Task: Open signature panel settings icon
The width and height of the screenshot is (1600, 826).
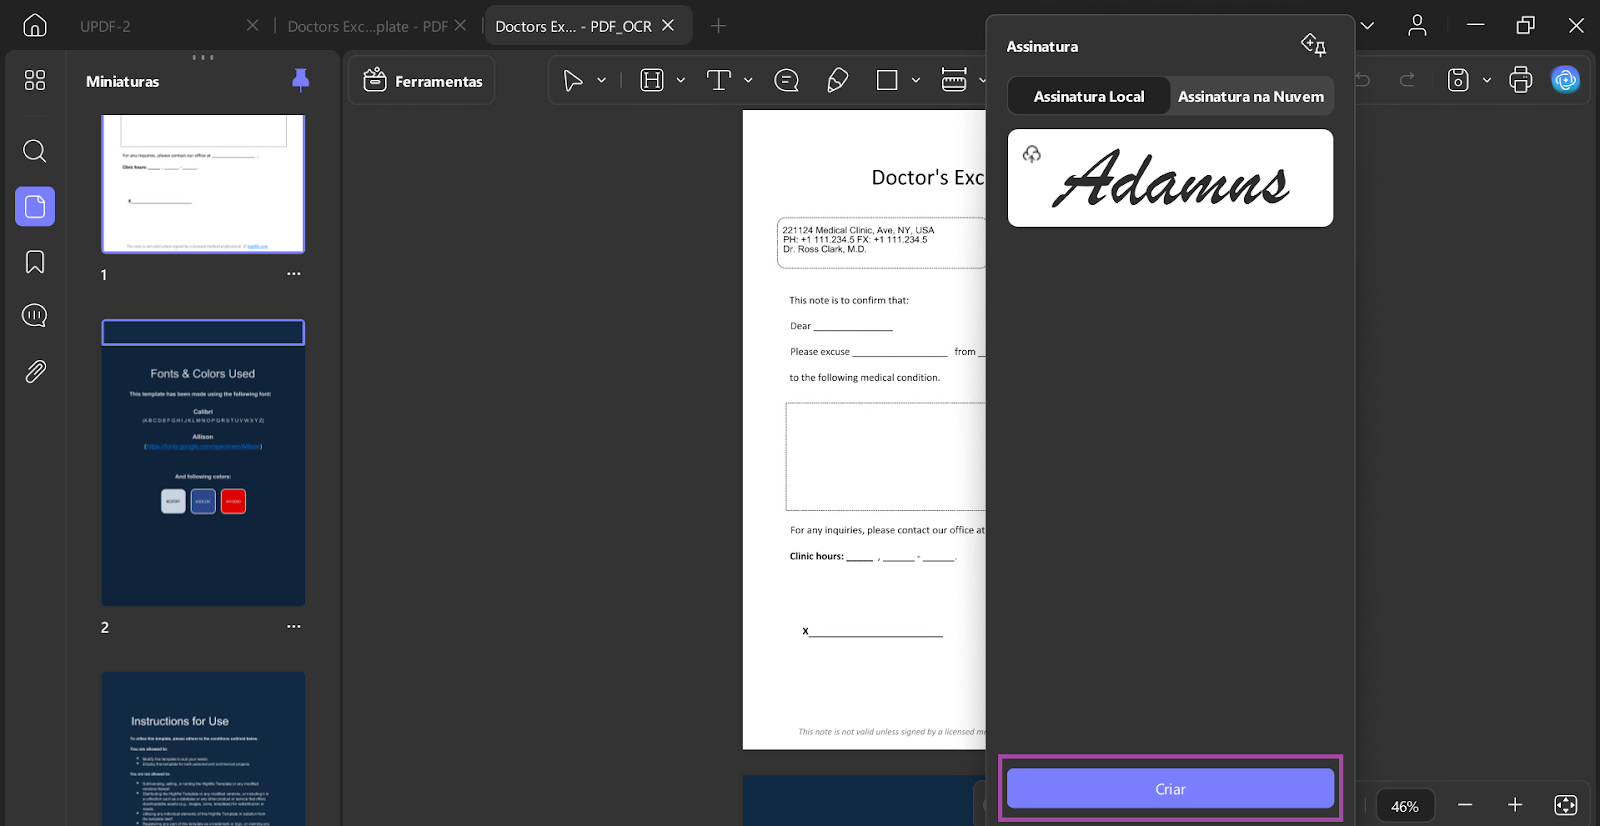Action: tap(1313, 45)
